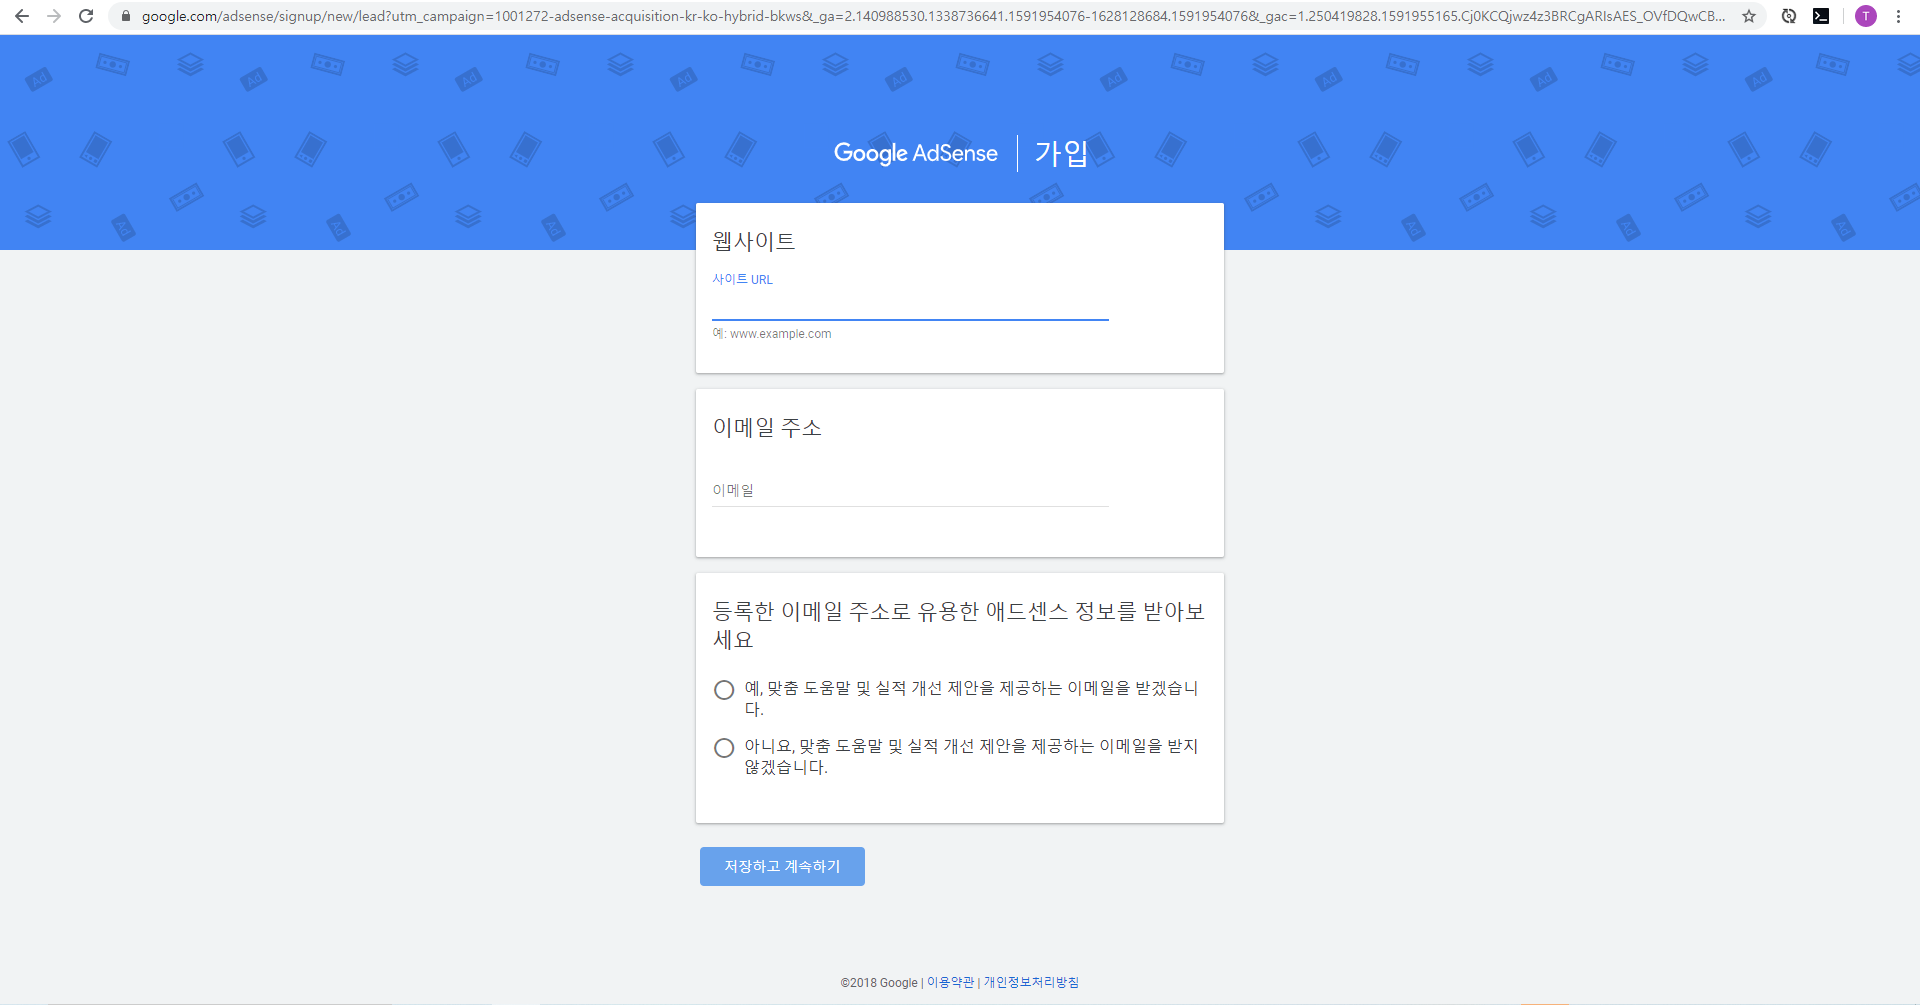1920x1005 pixels.
Task: Click the Google AdSense logo
Action: click(915, 153)
